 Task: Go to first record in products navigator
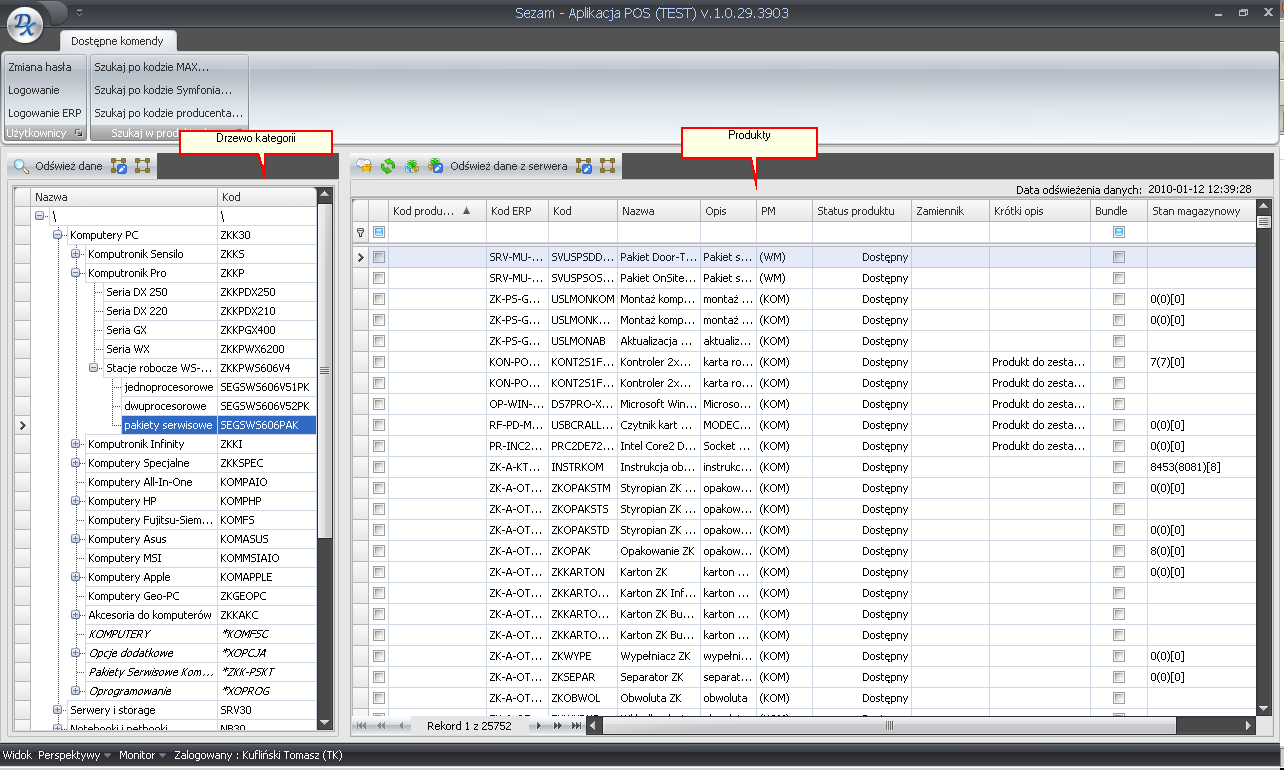coord(362,726)
